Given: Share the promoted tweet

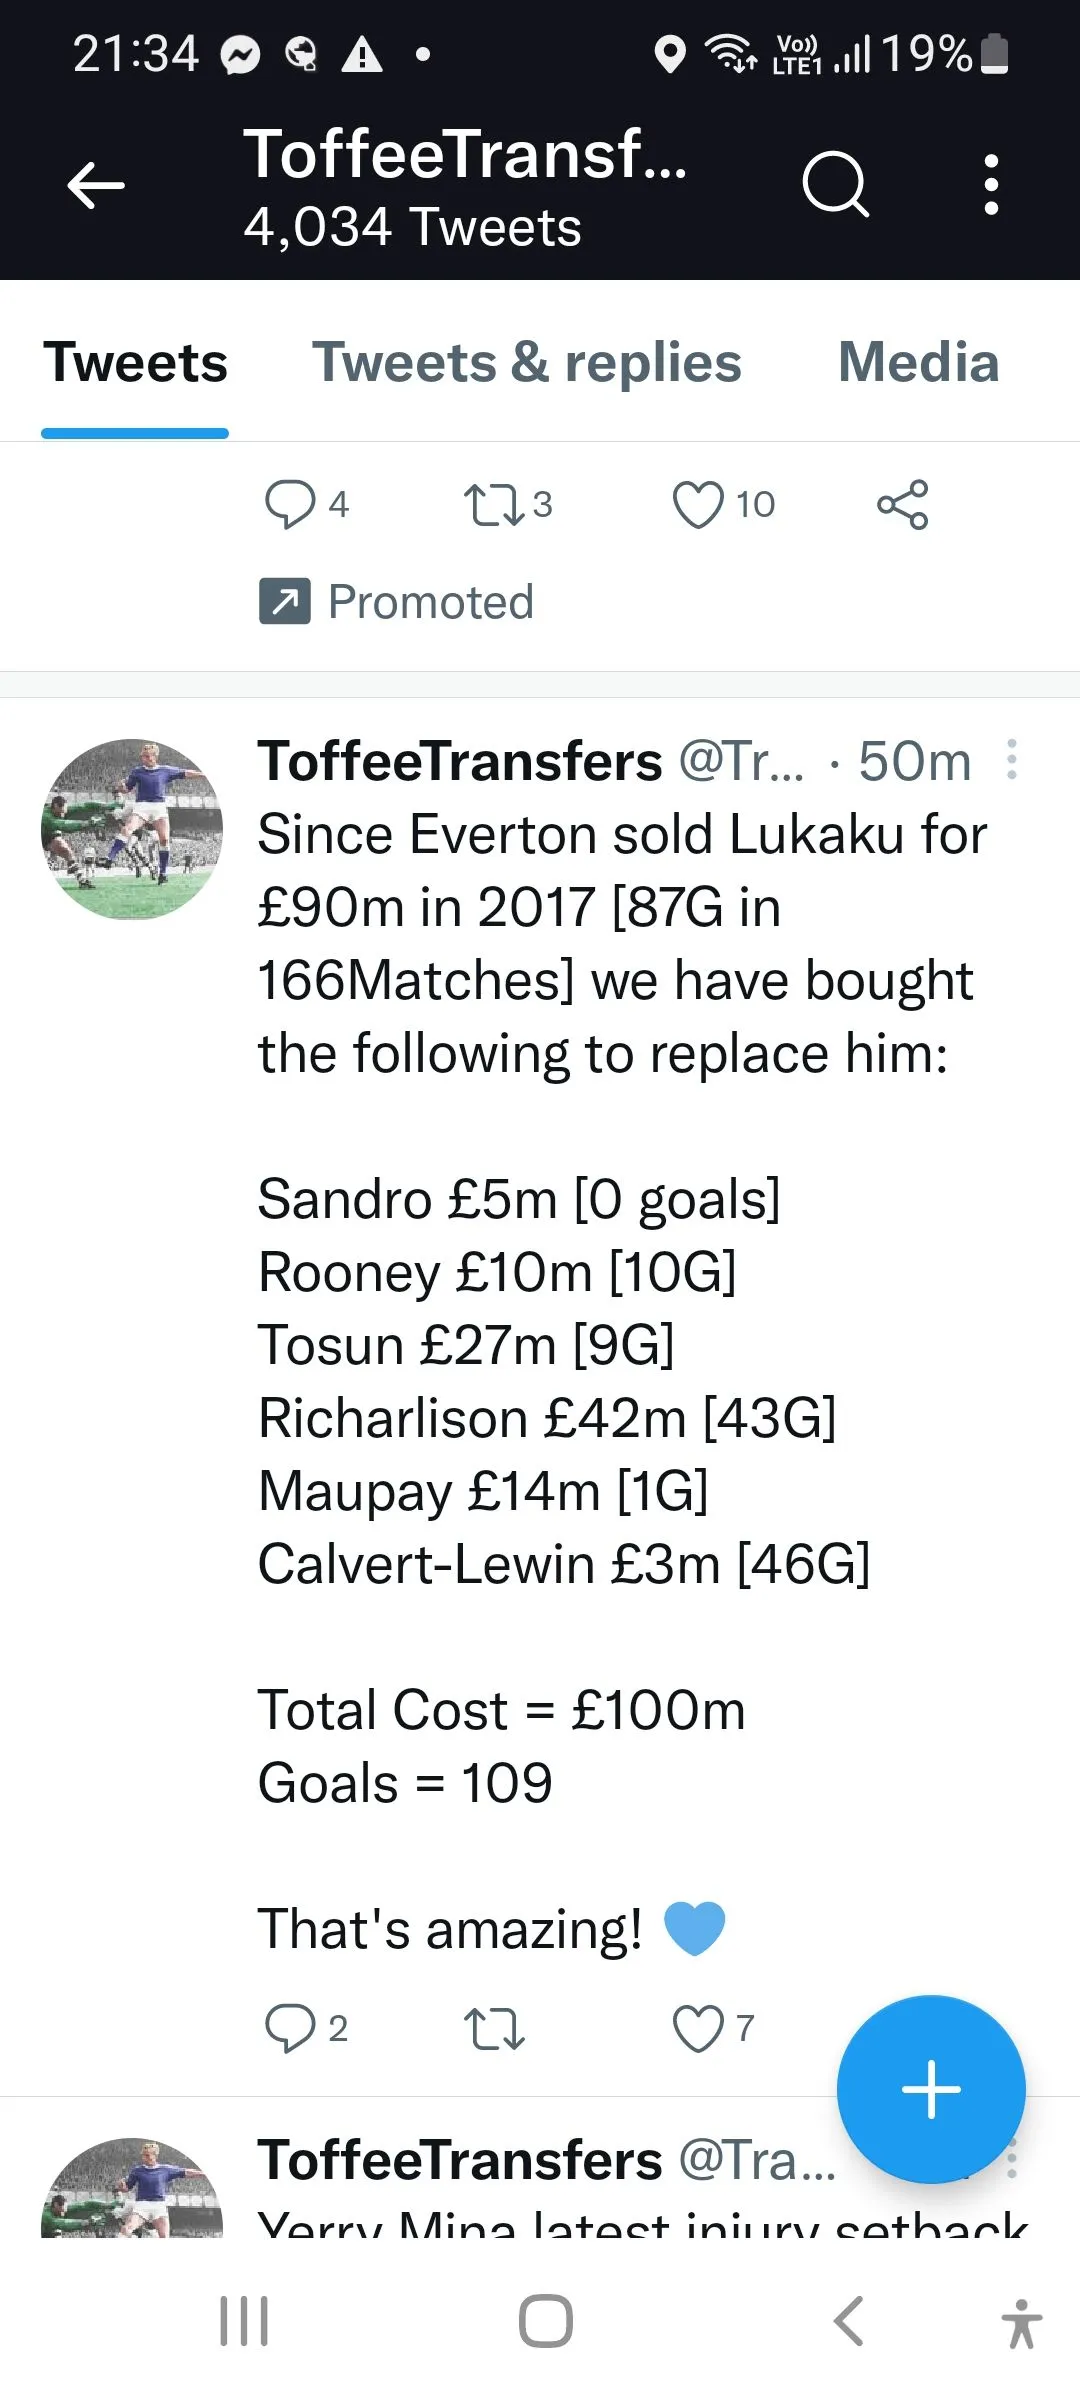Looking at the screenshot, I should pos(902,504).
